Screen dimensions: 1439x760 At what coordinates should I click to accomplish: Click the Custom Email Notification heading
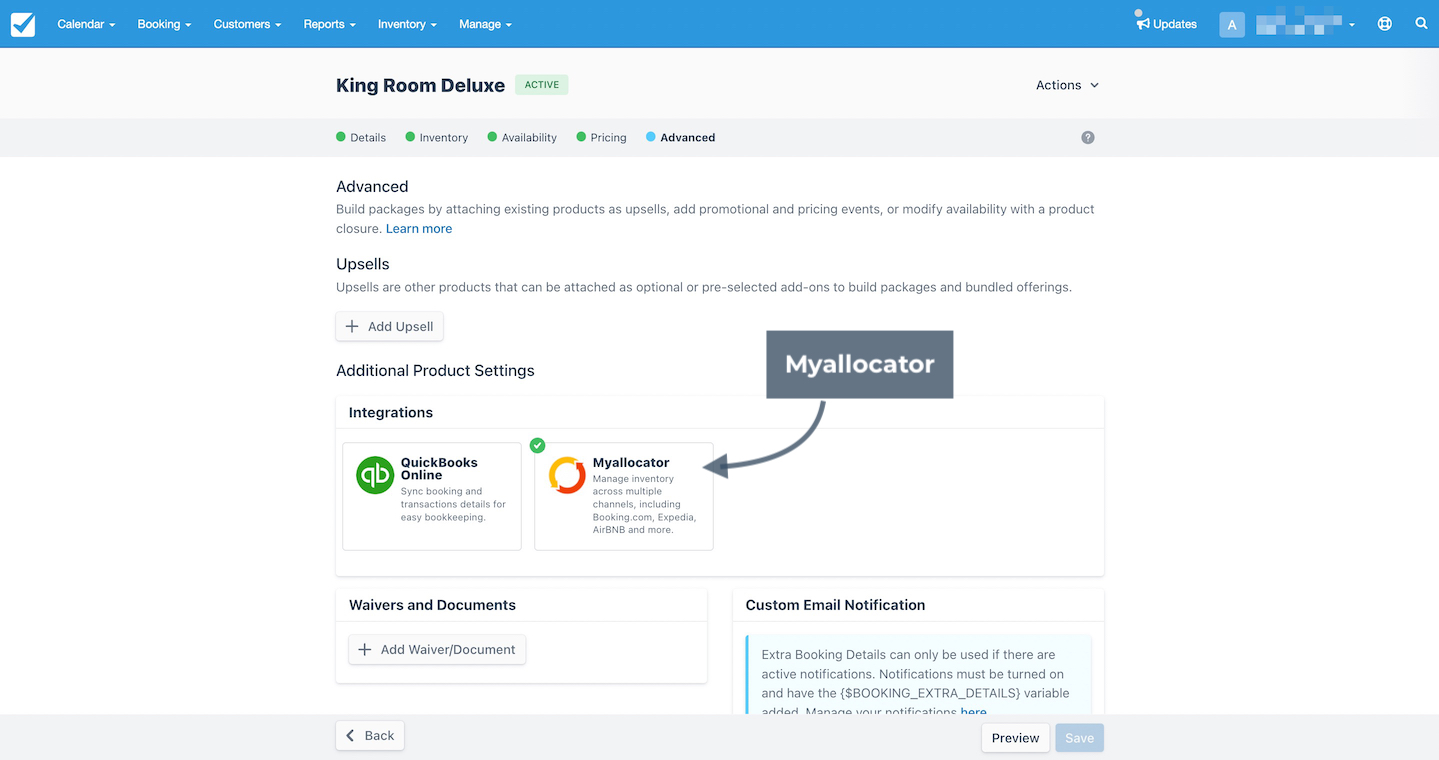(835, 605)
